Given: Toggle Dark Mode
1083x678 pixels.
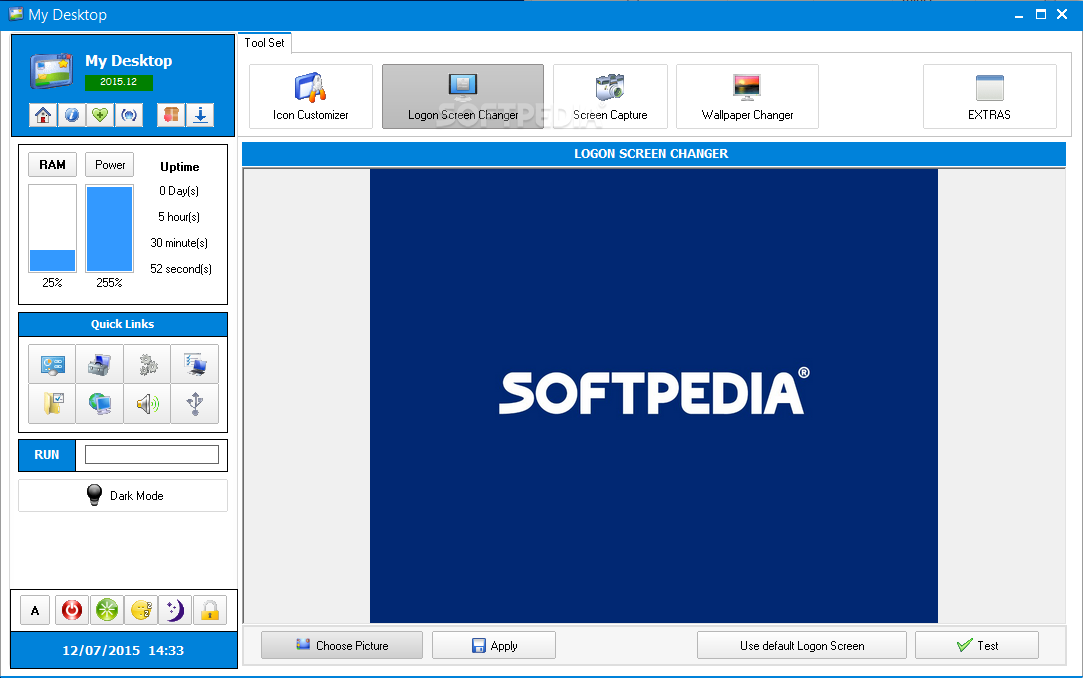Looking at the screenshot, I should pyautogui.click(x=123, y=496).
